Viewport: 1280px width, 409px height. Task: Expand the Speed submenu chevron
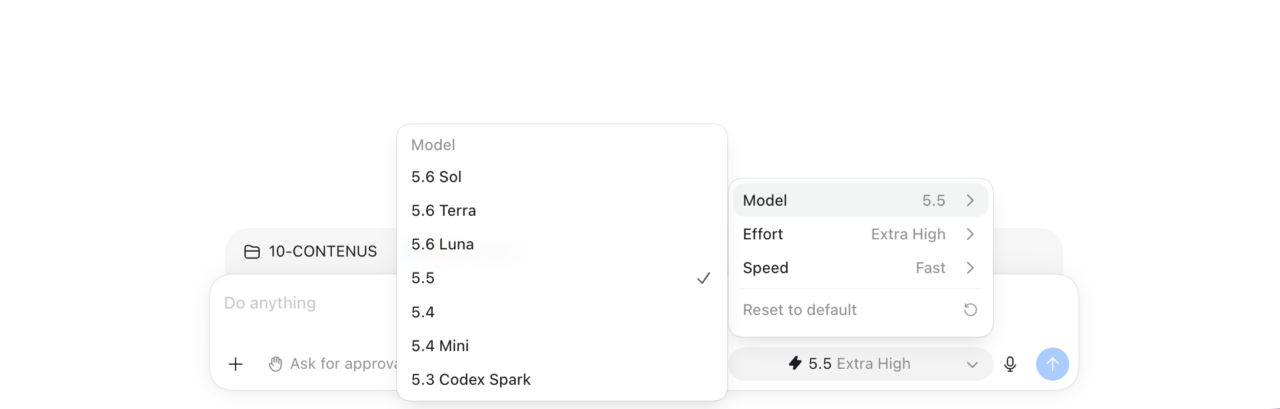pos(970,268)
